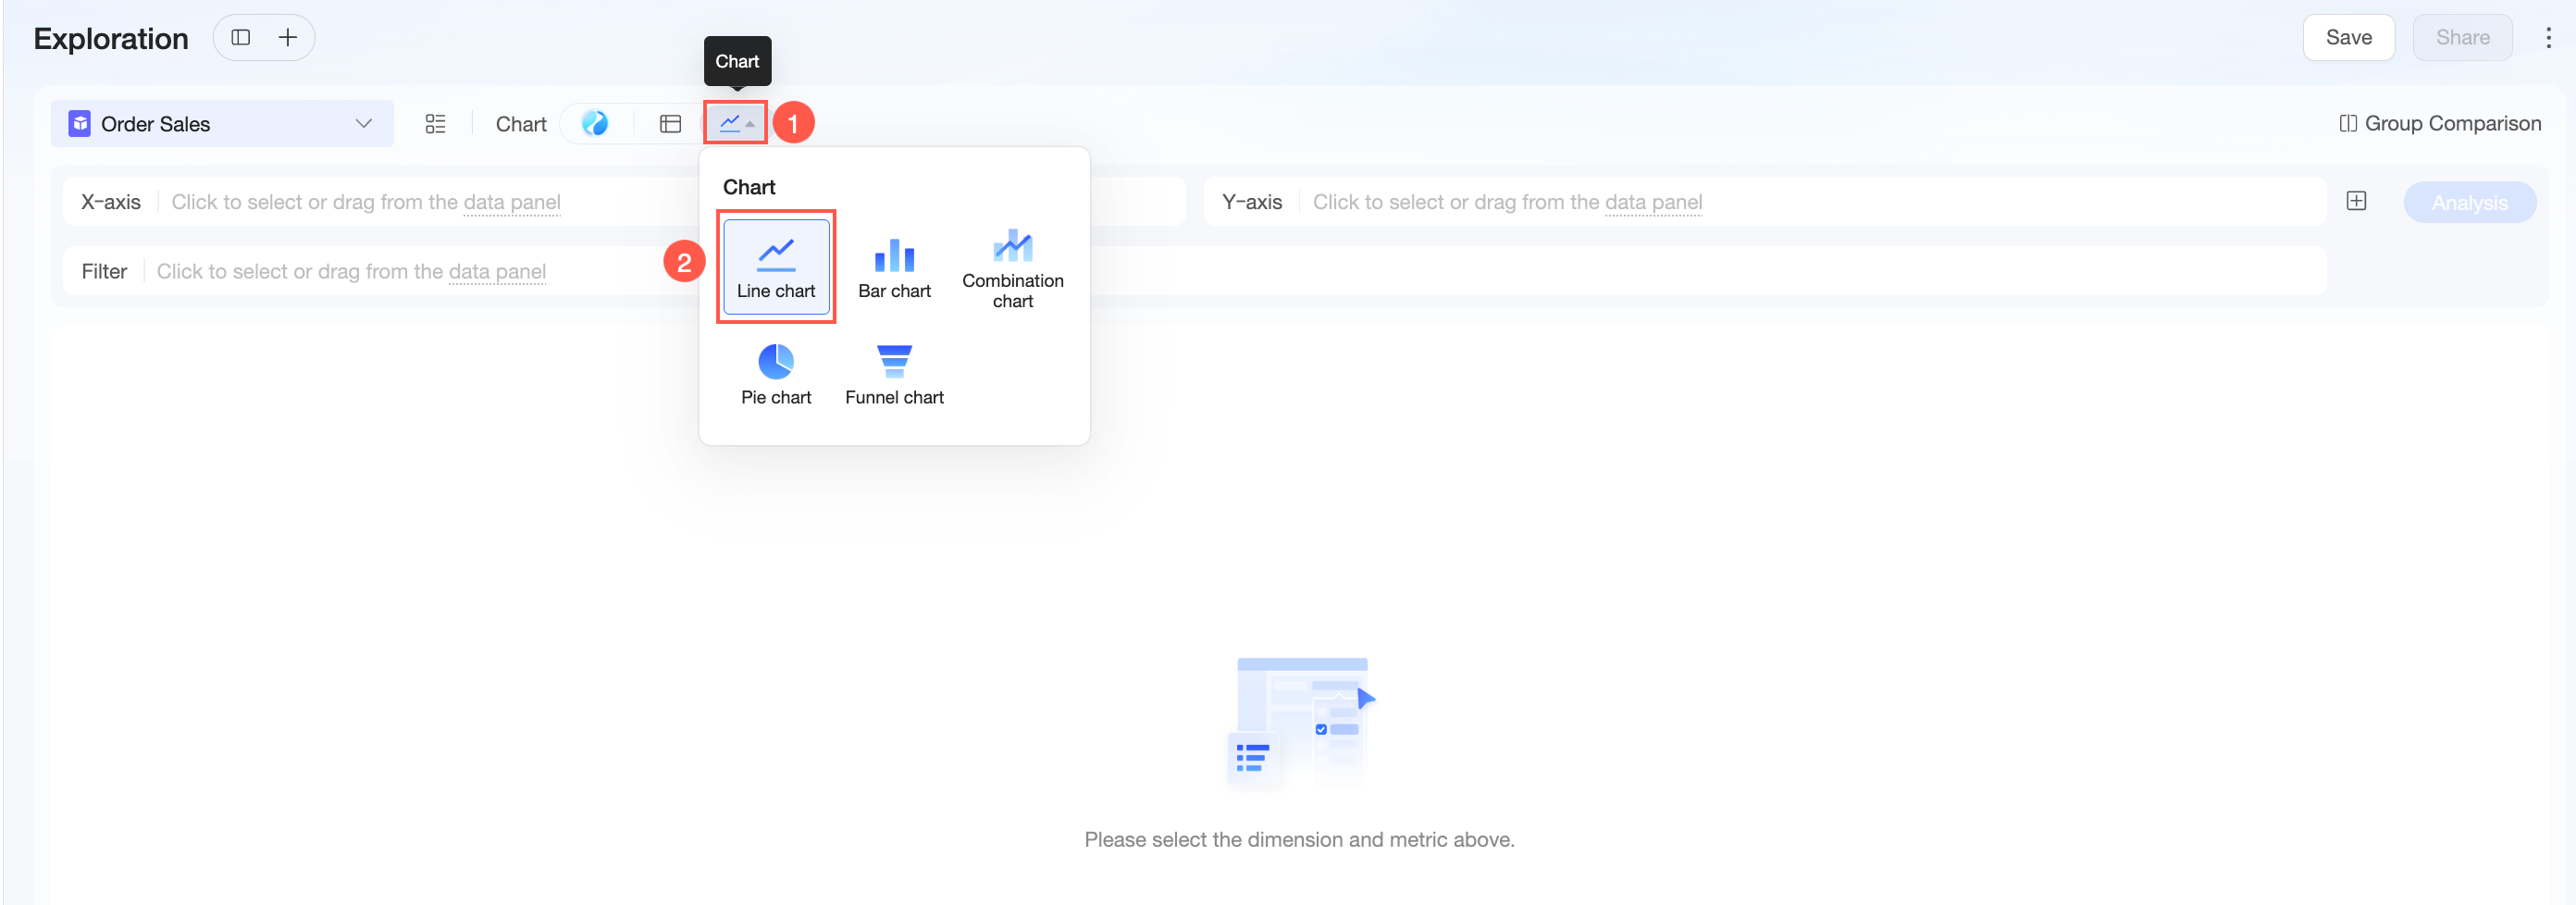
Task: Click the Share button
Action: click(x=2462, y=37)
